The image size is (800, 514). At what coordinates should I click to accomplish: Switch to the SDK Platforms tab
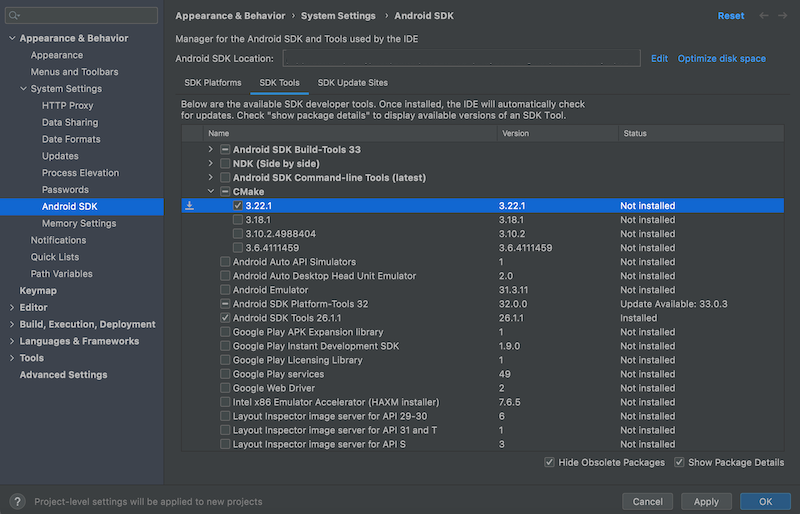coord(213,82)
